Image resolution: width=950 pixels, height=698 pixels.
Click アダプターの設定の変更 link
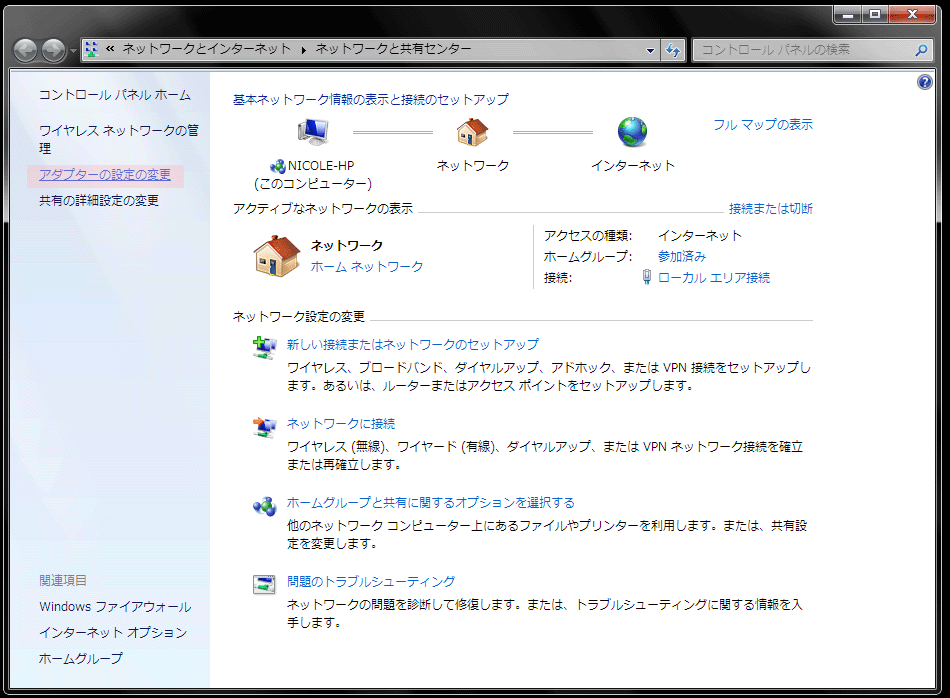105,175
